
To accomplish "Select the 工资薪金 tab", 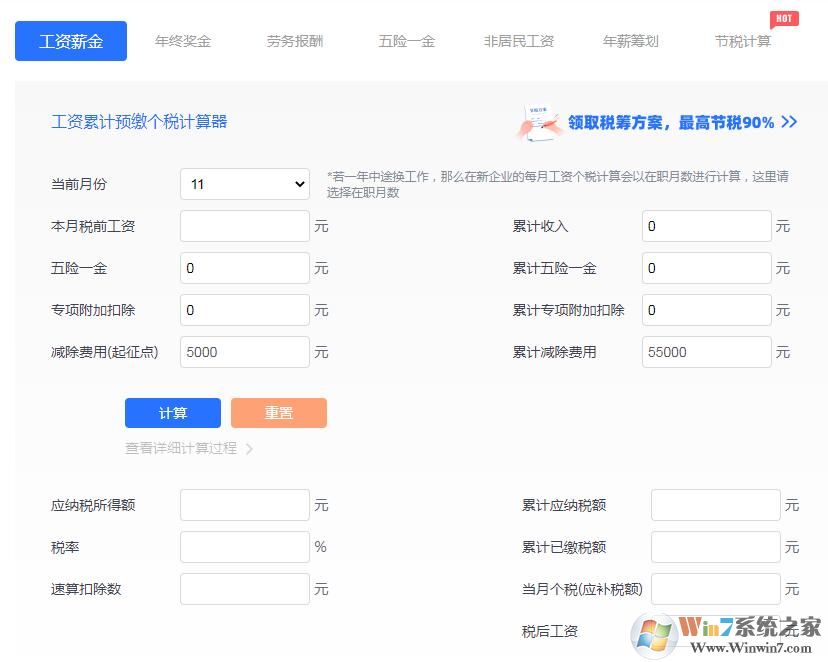I will tap(70, 41).
